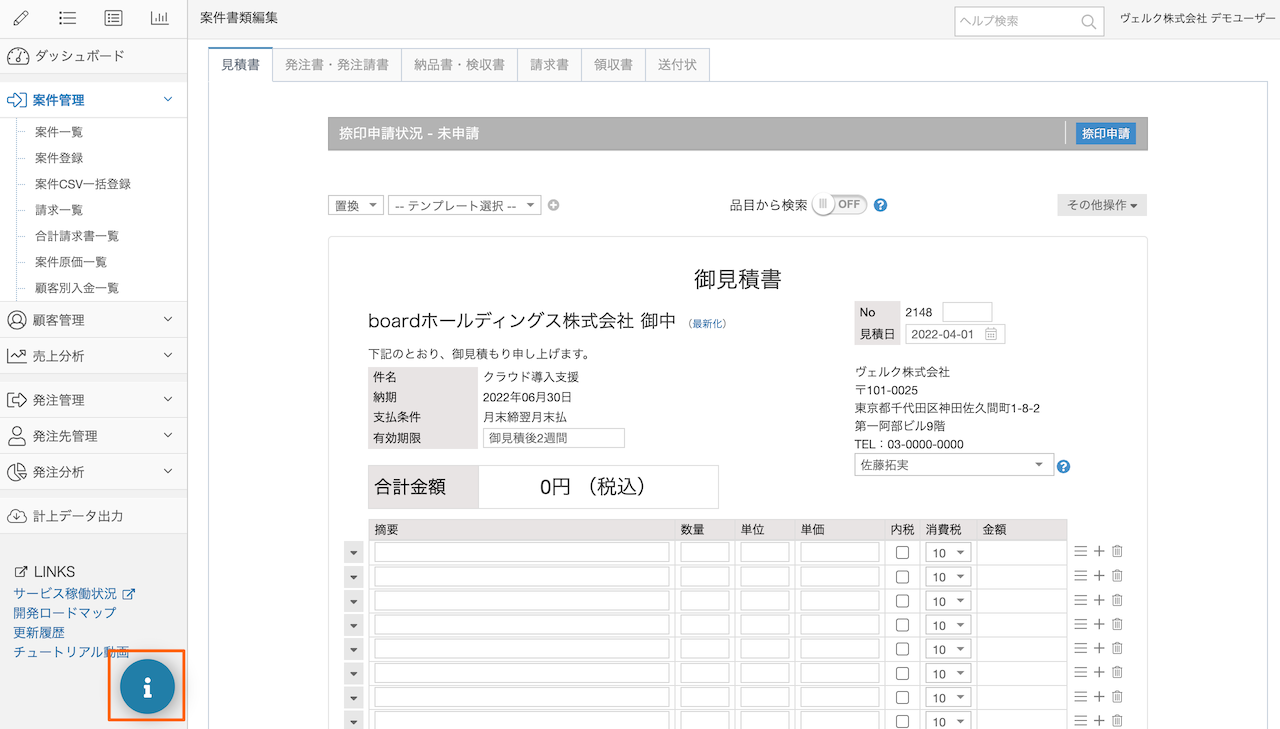Click reorder handle on second item row
The height and width of the screenshot is (729, 1280).
click(1080, 576)
